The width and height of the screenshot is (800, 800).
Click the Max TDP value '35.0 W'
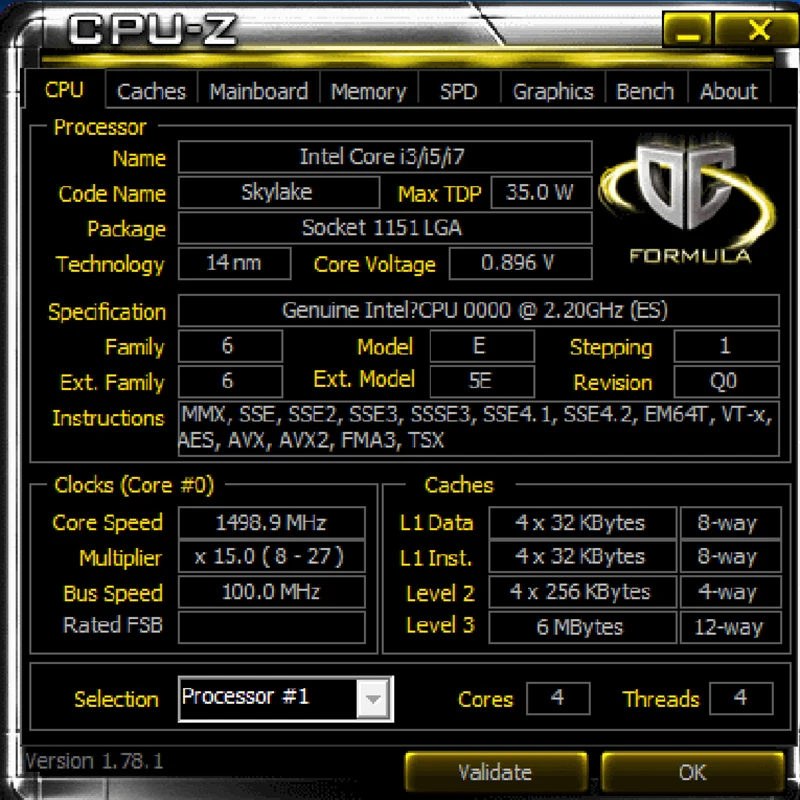pos(541,192)
